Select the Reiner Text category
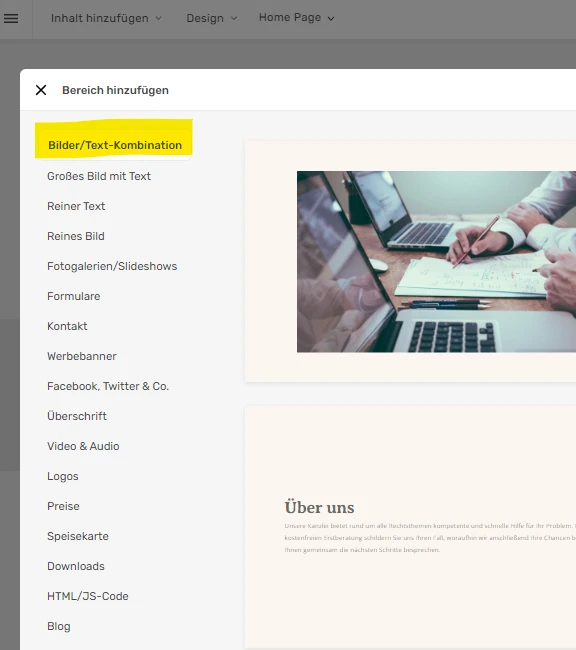The height and width of the screenshot is (650, 576). point(76,206)
